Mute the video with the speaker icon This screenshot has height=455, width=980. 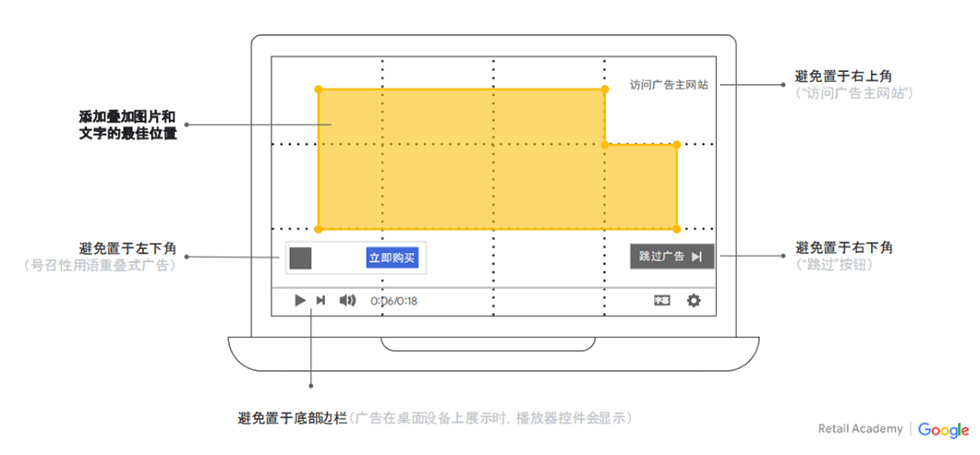(x=348, y=300)
